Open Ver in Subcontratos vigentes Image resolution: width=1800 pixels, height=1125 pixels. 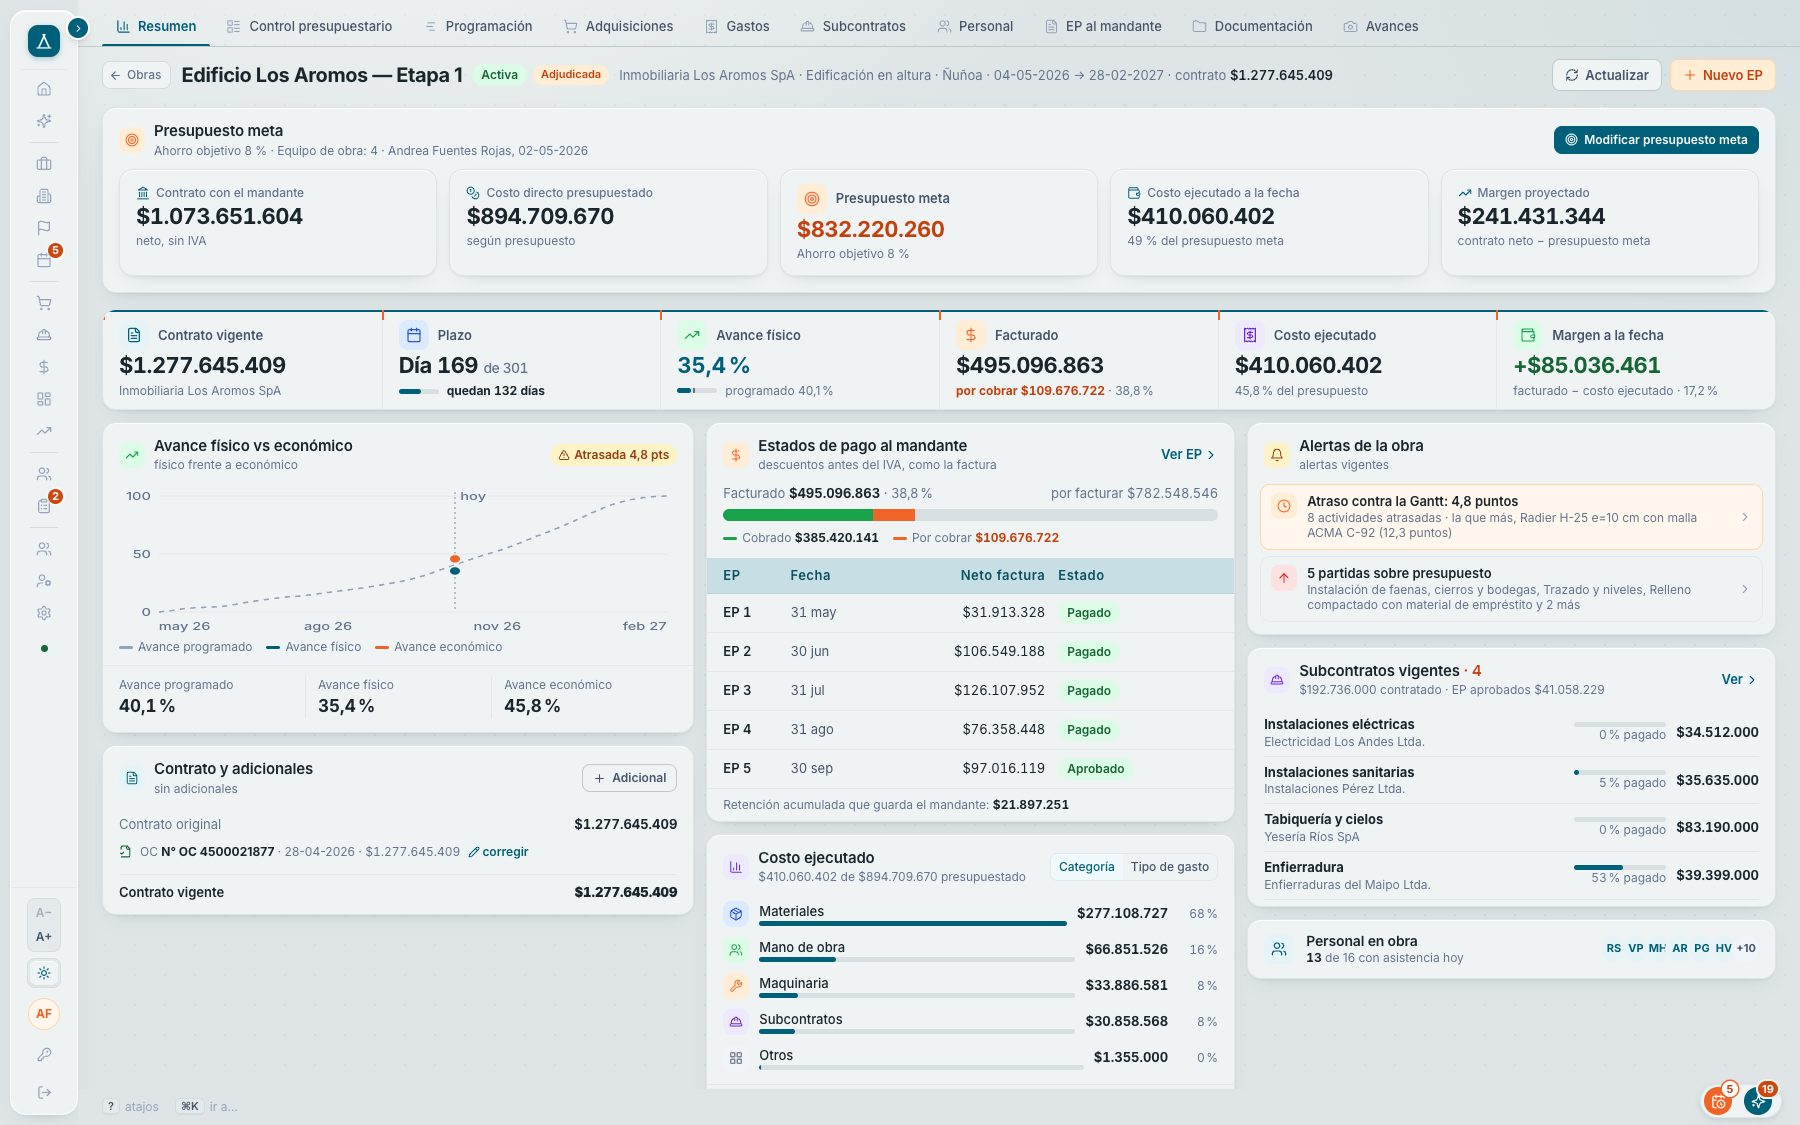[x=1738, y=680]
